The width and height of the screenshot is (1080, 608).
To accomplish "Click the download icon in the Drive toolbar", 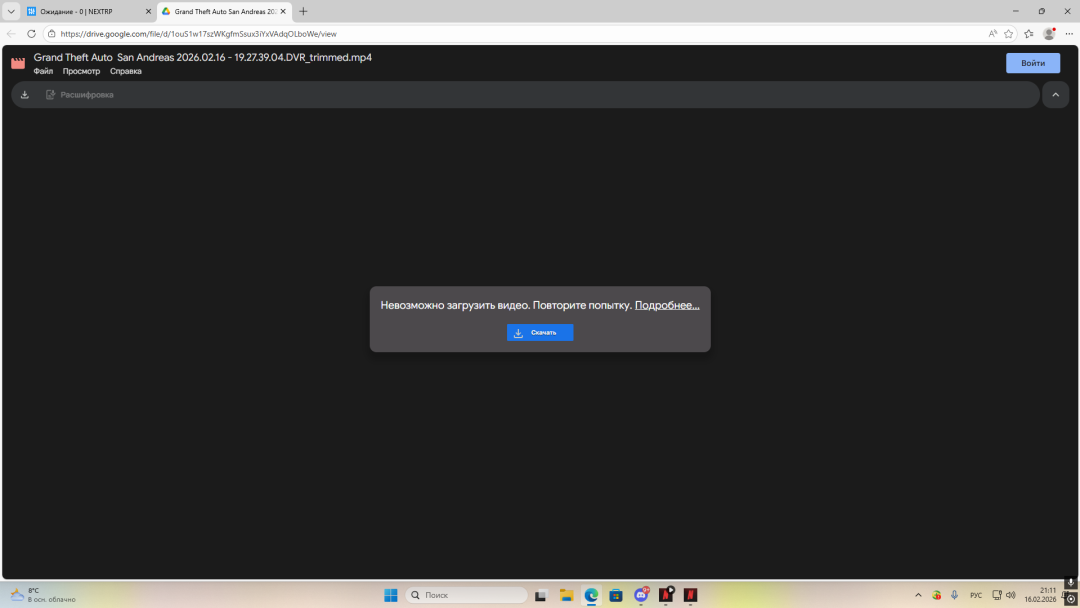I will pyautogui.click(x=25, y=95).
